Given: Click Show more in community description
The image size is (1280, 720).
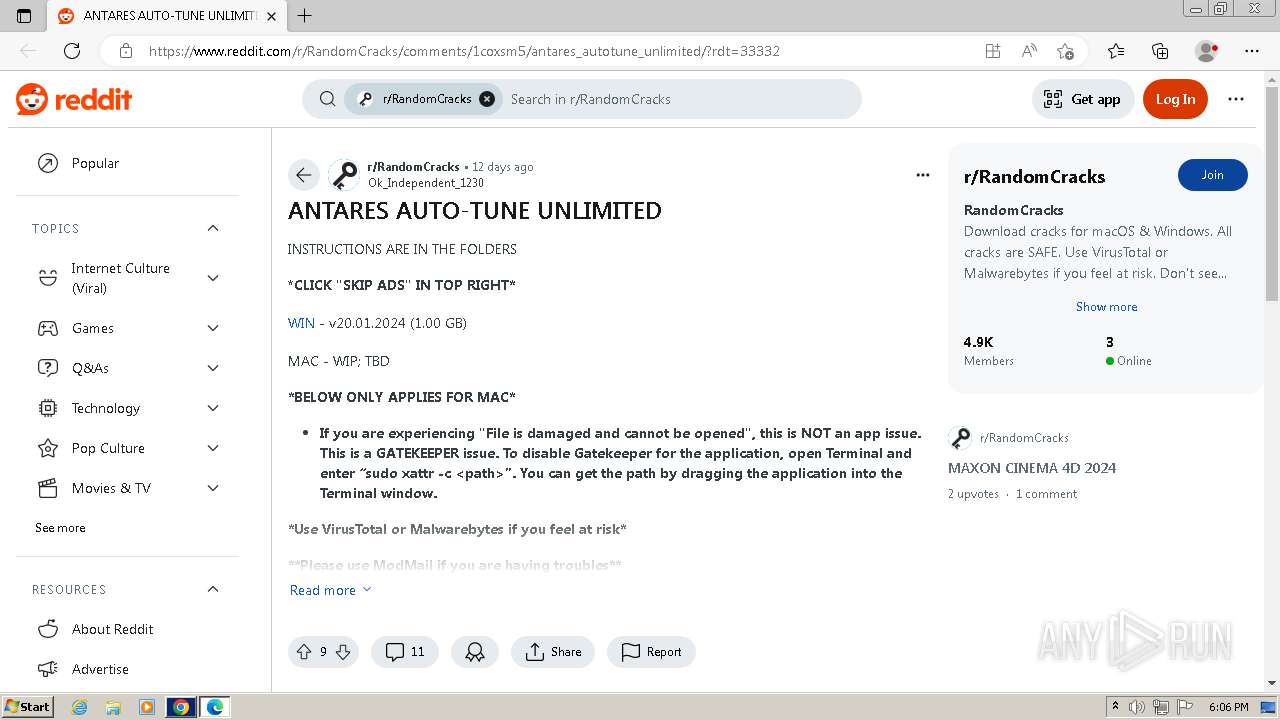Looking at the screenshot, I should pos(1106,307).
